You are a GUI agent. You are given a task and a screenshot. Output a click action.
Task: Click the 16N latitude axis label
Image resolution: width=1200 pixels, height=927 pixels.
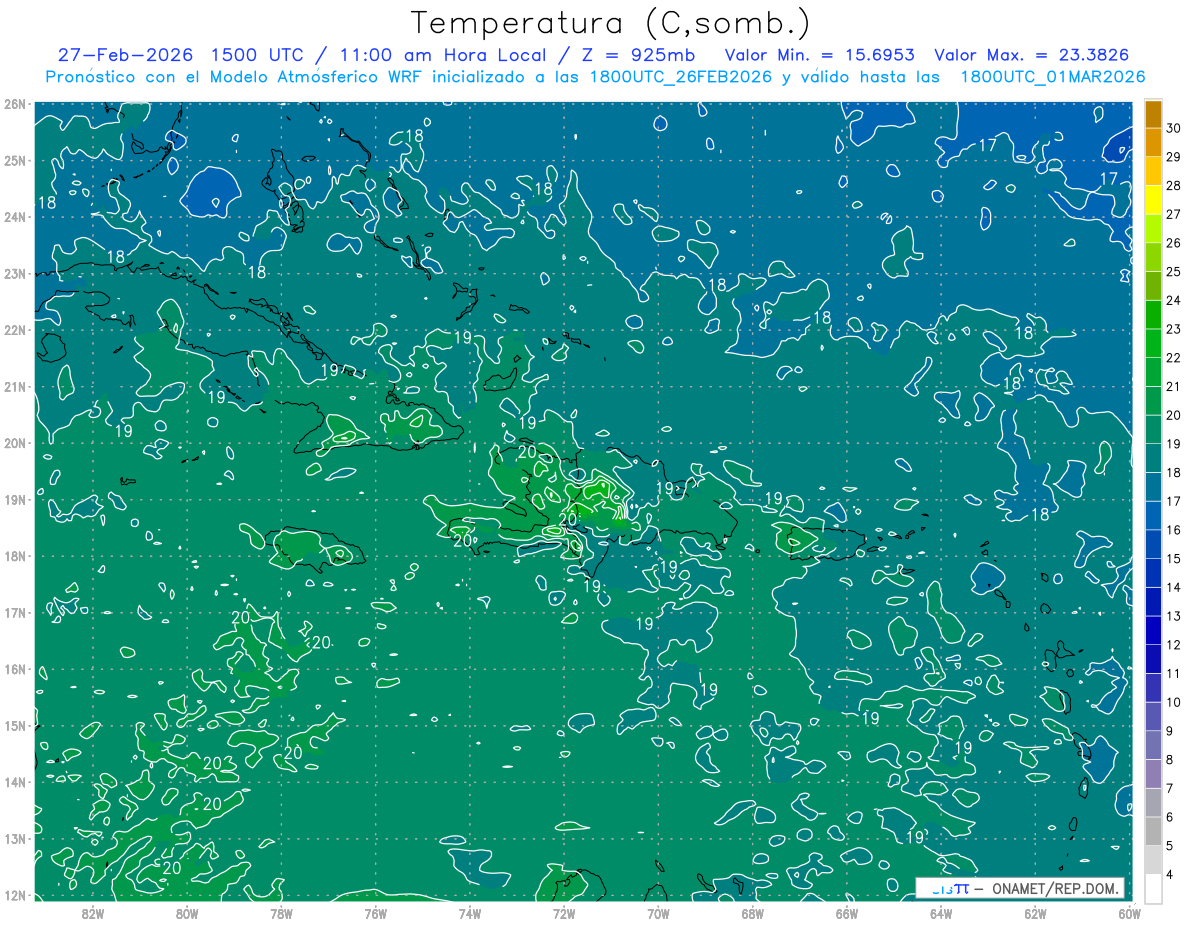tap(15, 669)
